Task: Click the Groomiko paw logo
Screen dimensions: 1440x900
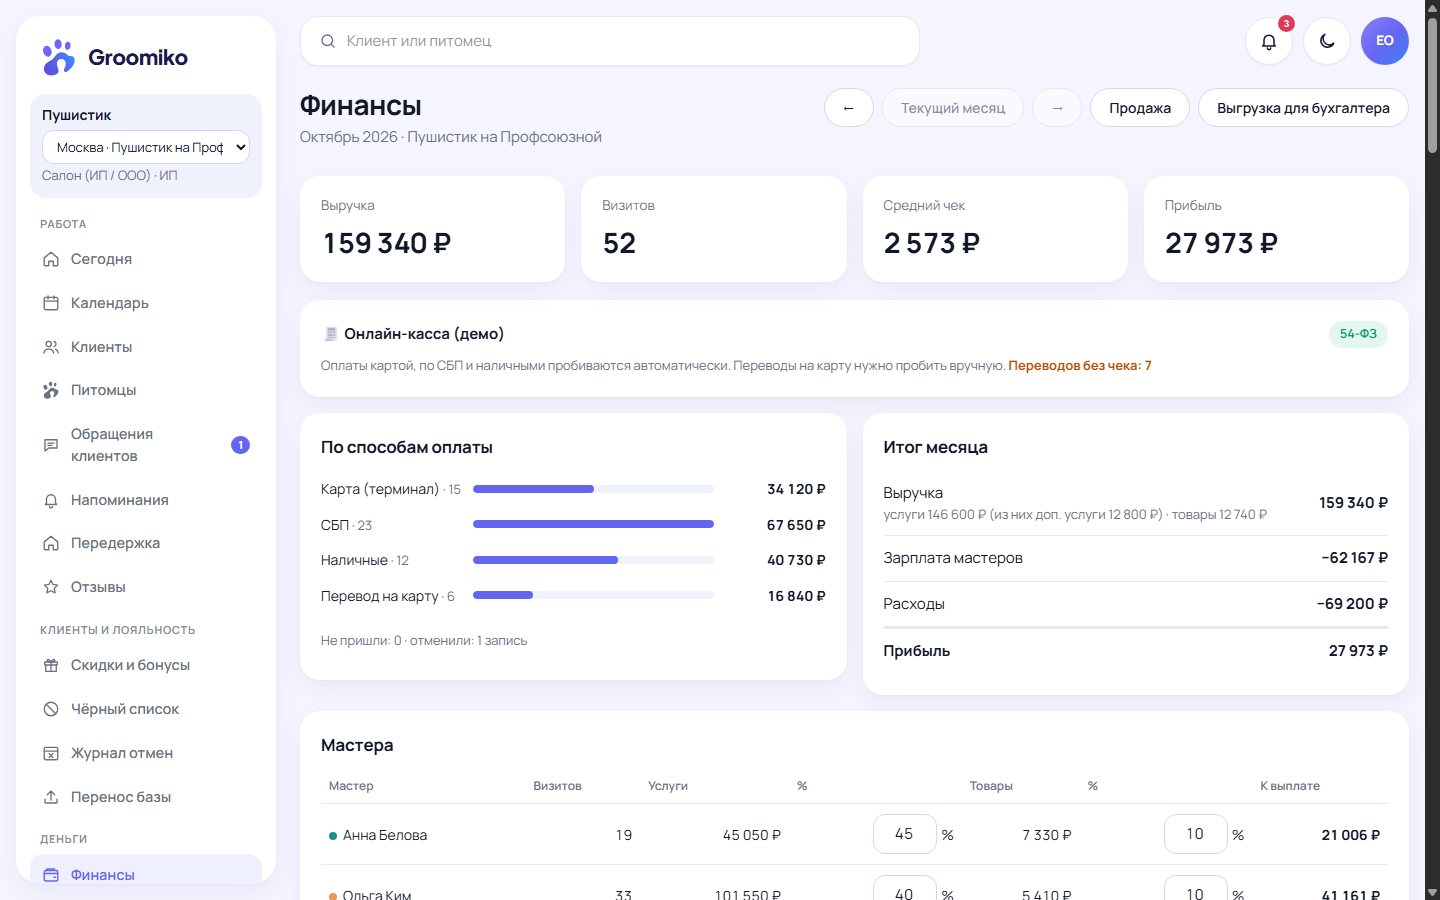Action: pyautogui.click(x=59, y=57)
